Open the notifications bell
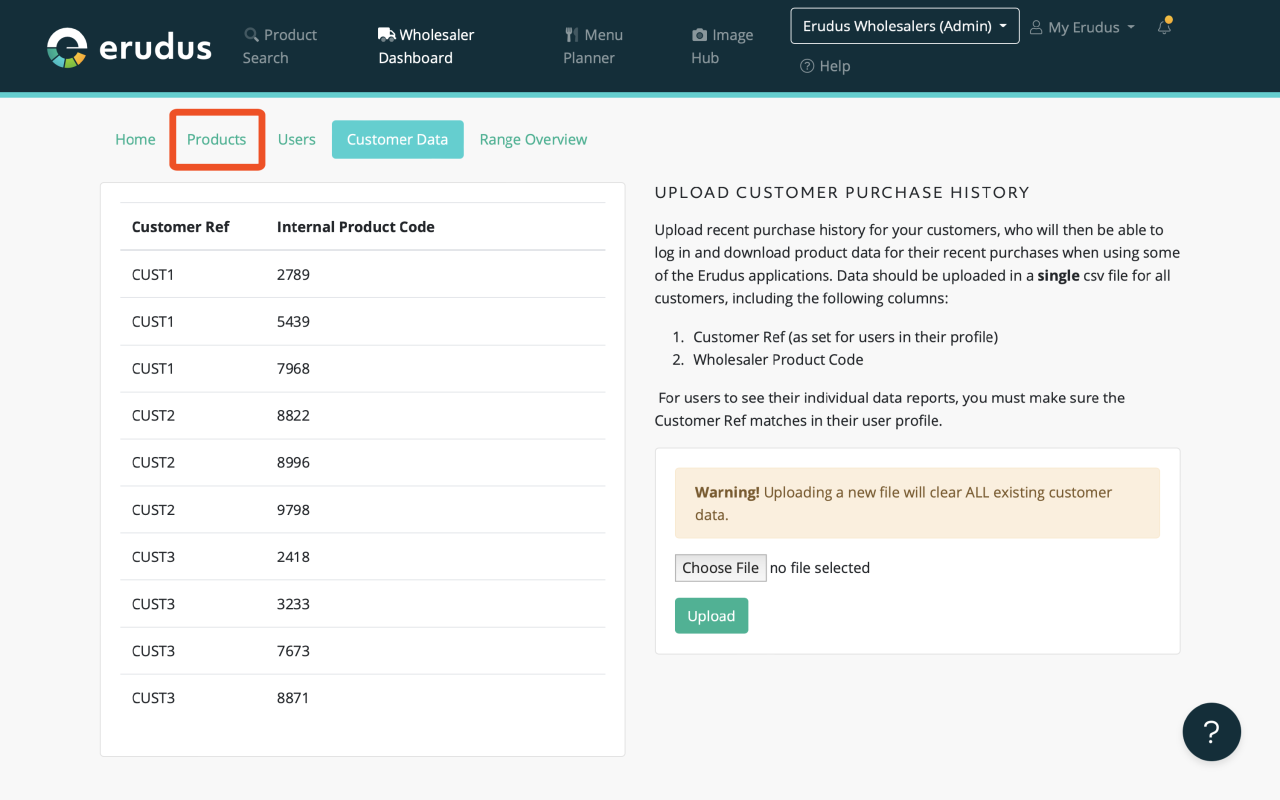 point(1163,27)
